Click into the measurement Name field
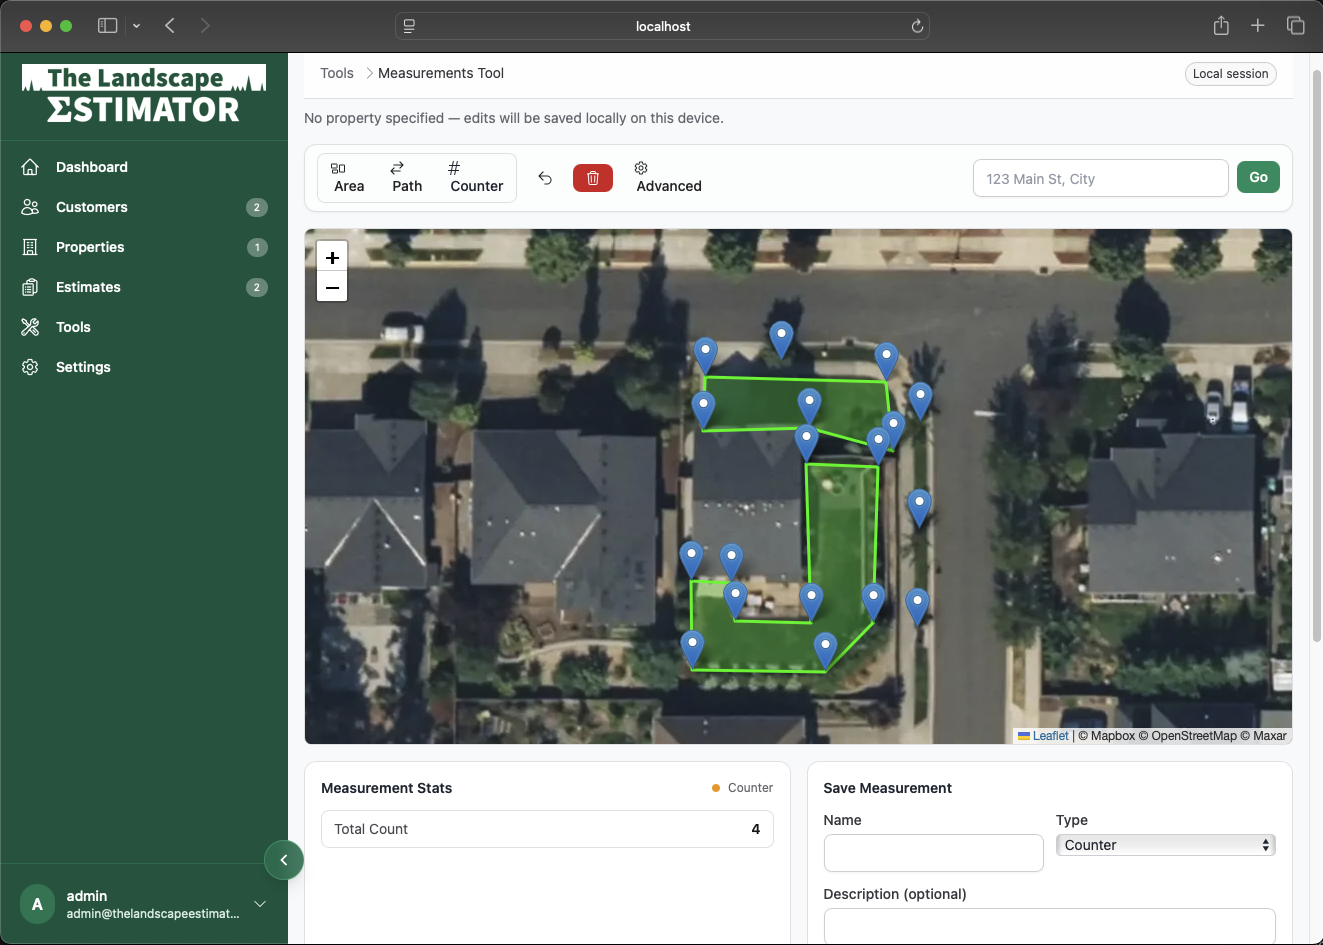Image resolution: width=1323 pixels, height=945 pixels. [933, 852]
